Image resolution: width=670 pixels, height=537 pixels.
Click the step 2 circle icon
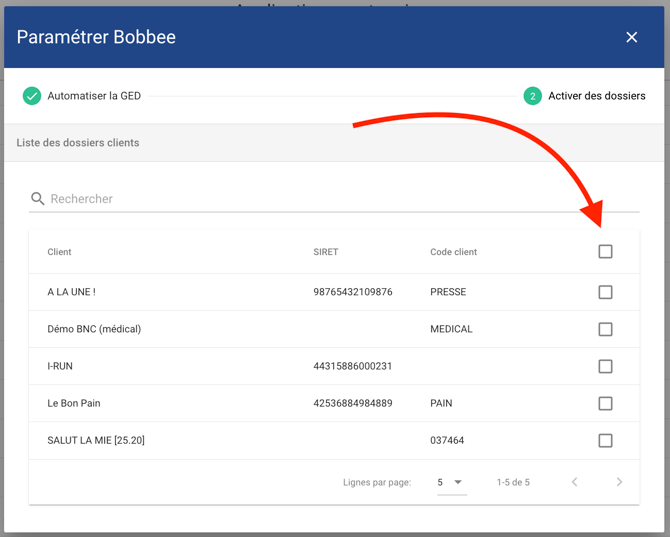pyautogui.click(x=532, y=96)
